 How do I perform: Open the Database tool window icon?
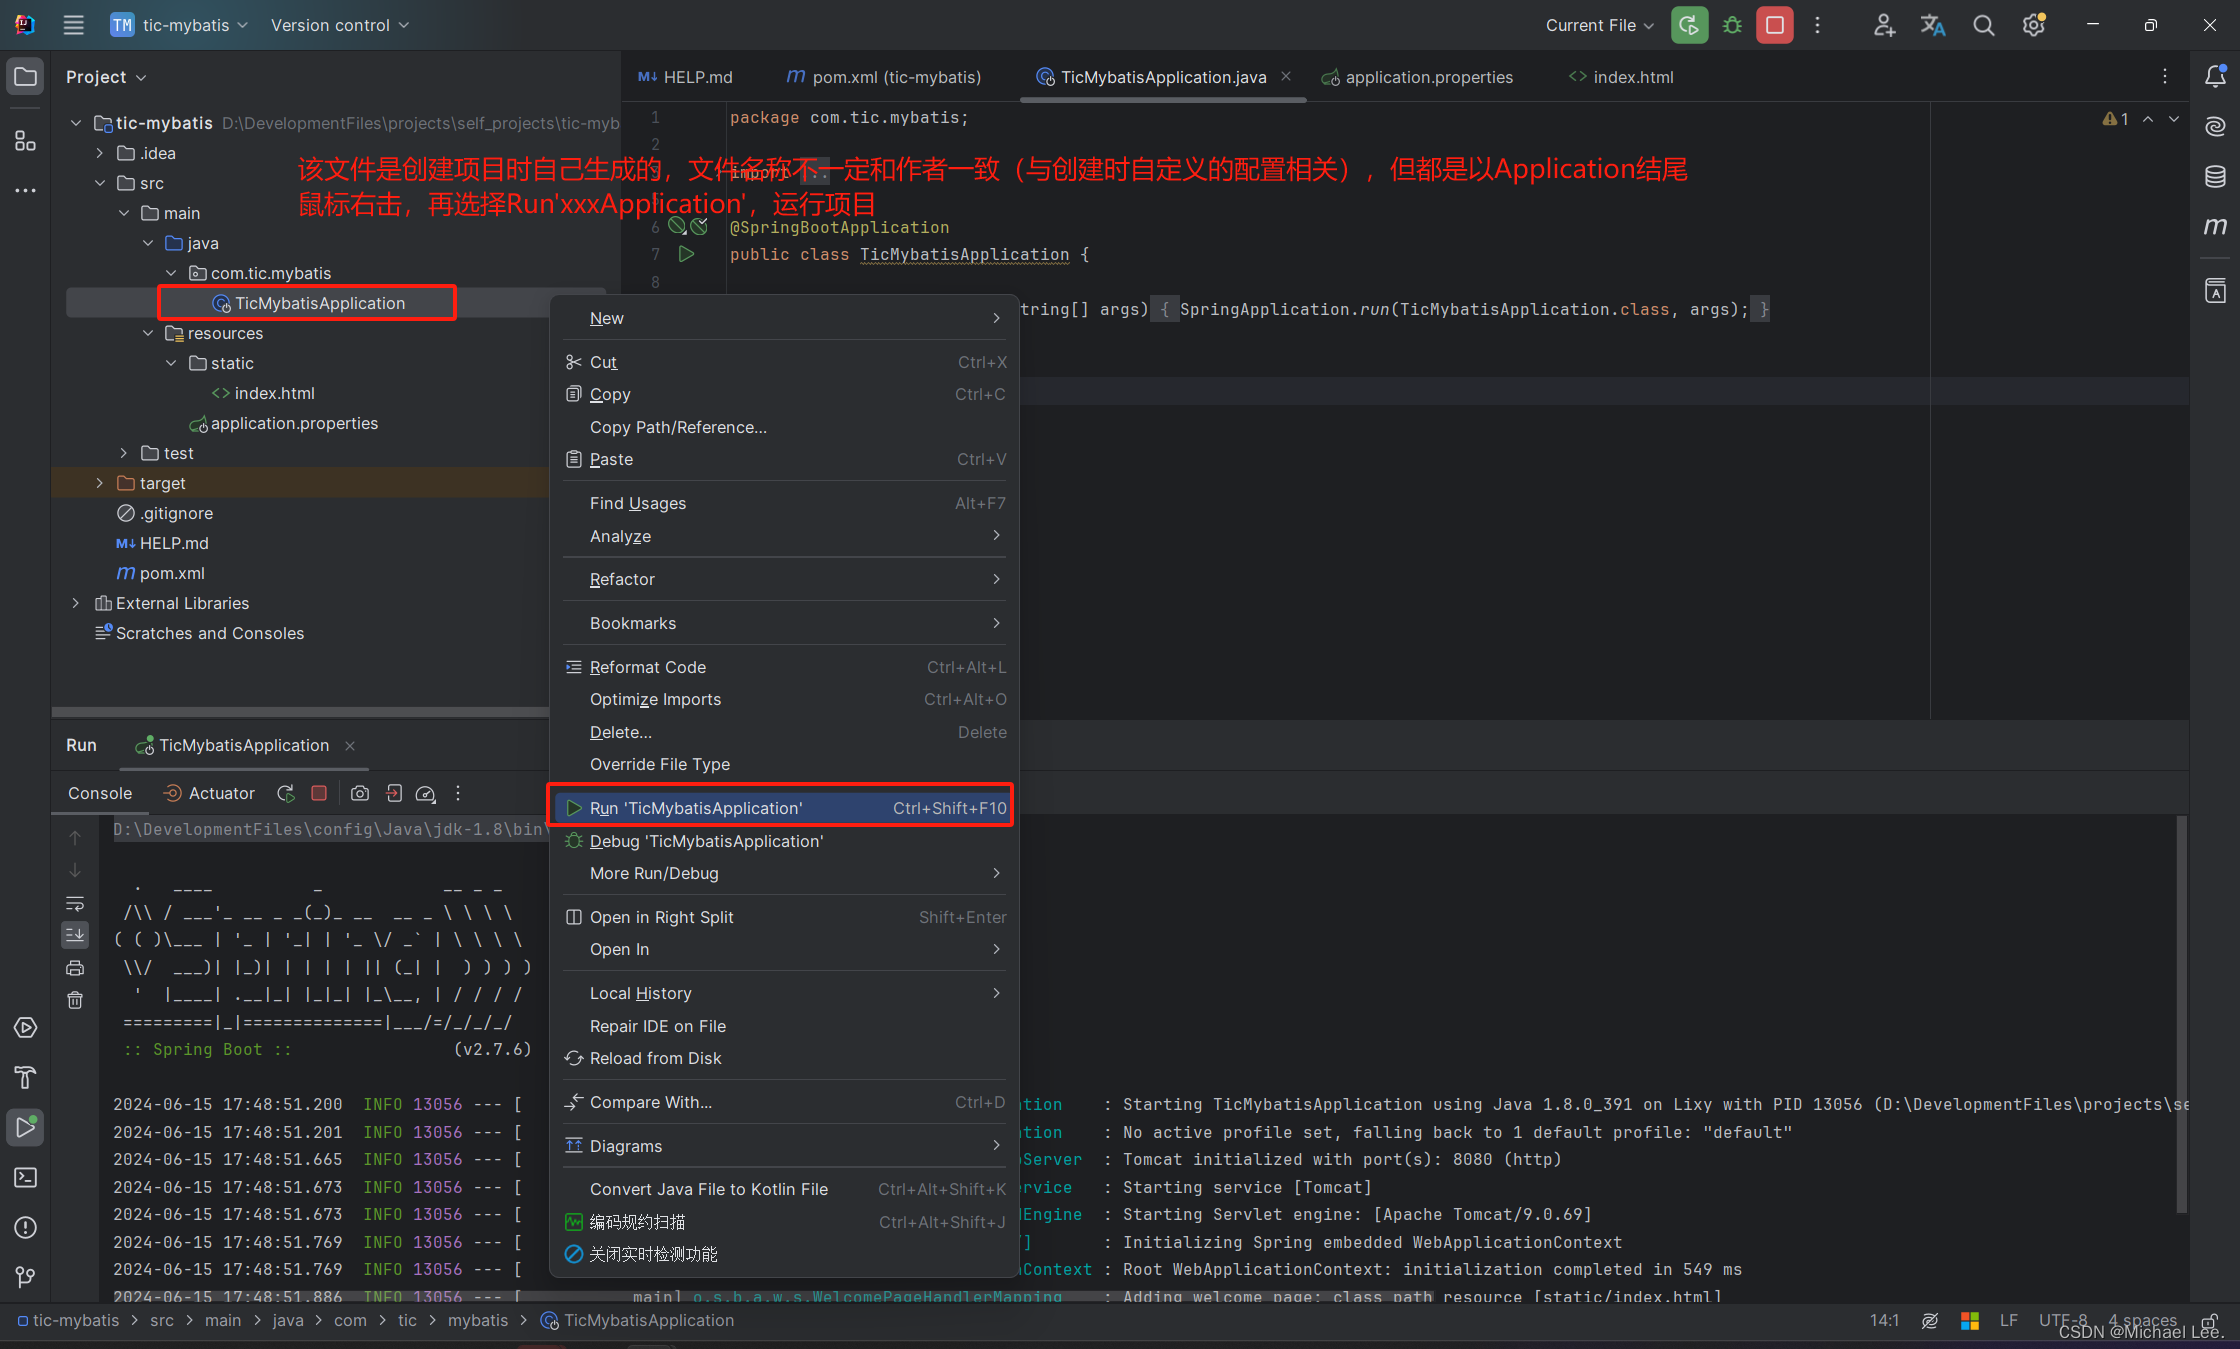[x=2215, y=177]
